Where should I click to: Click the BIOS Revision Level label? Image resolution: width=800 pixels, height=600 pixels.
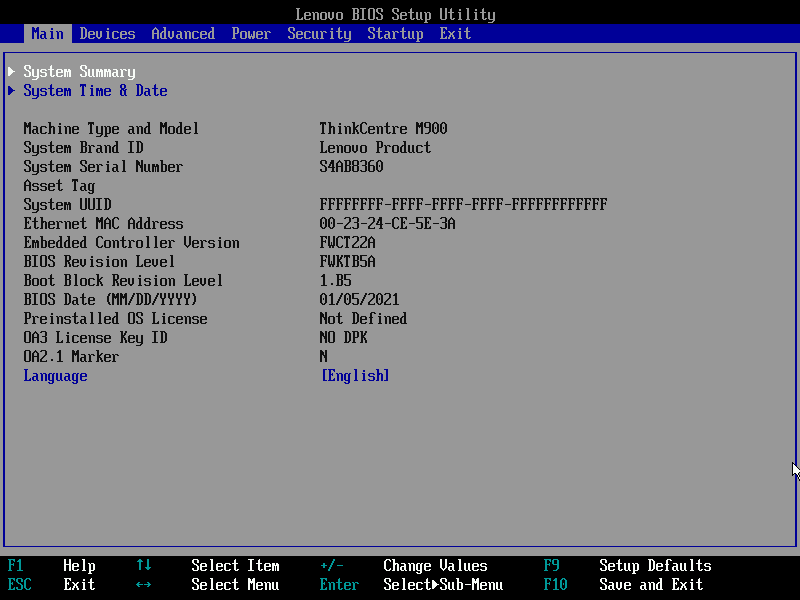[x=99, y=262]
